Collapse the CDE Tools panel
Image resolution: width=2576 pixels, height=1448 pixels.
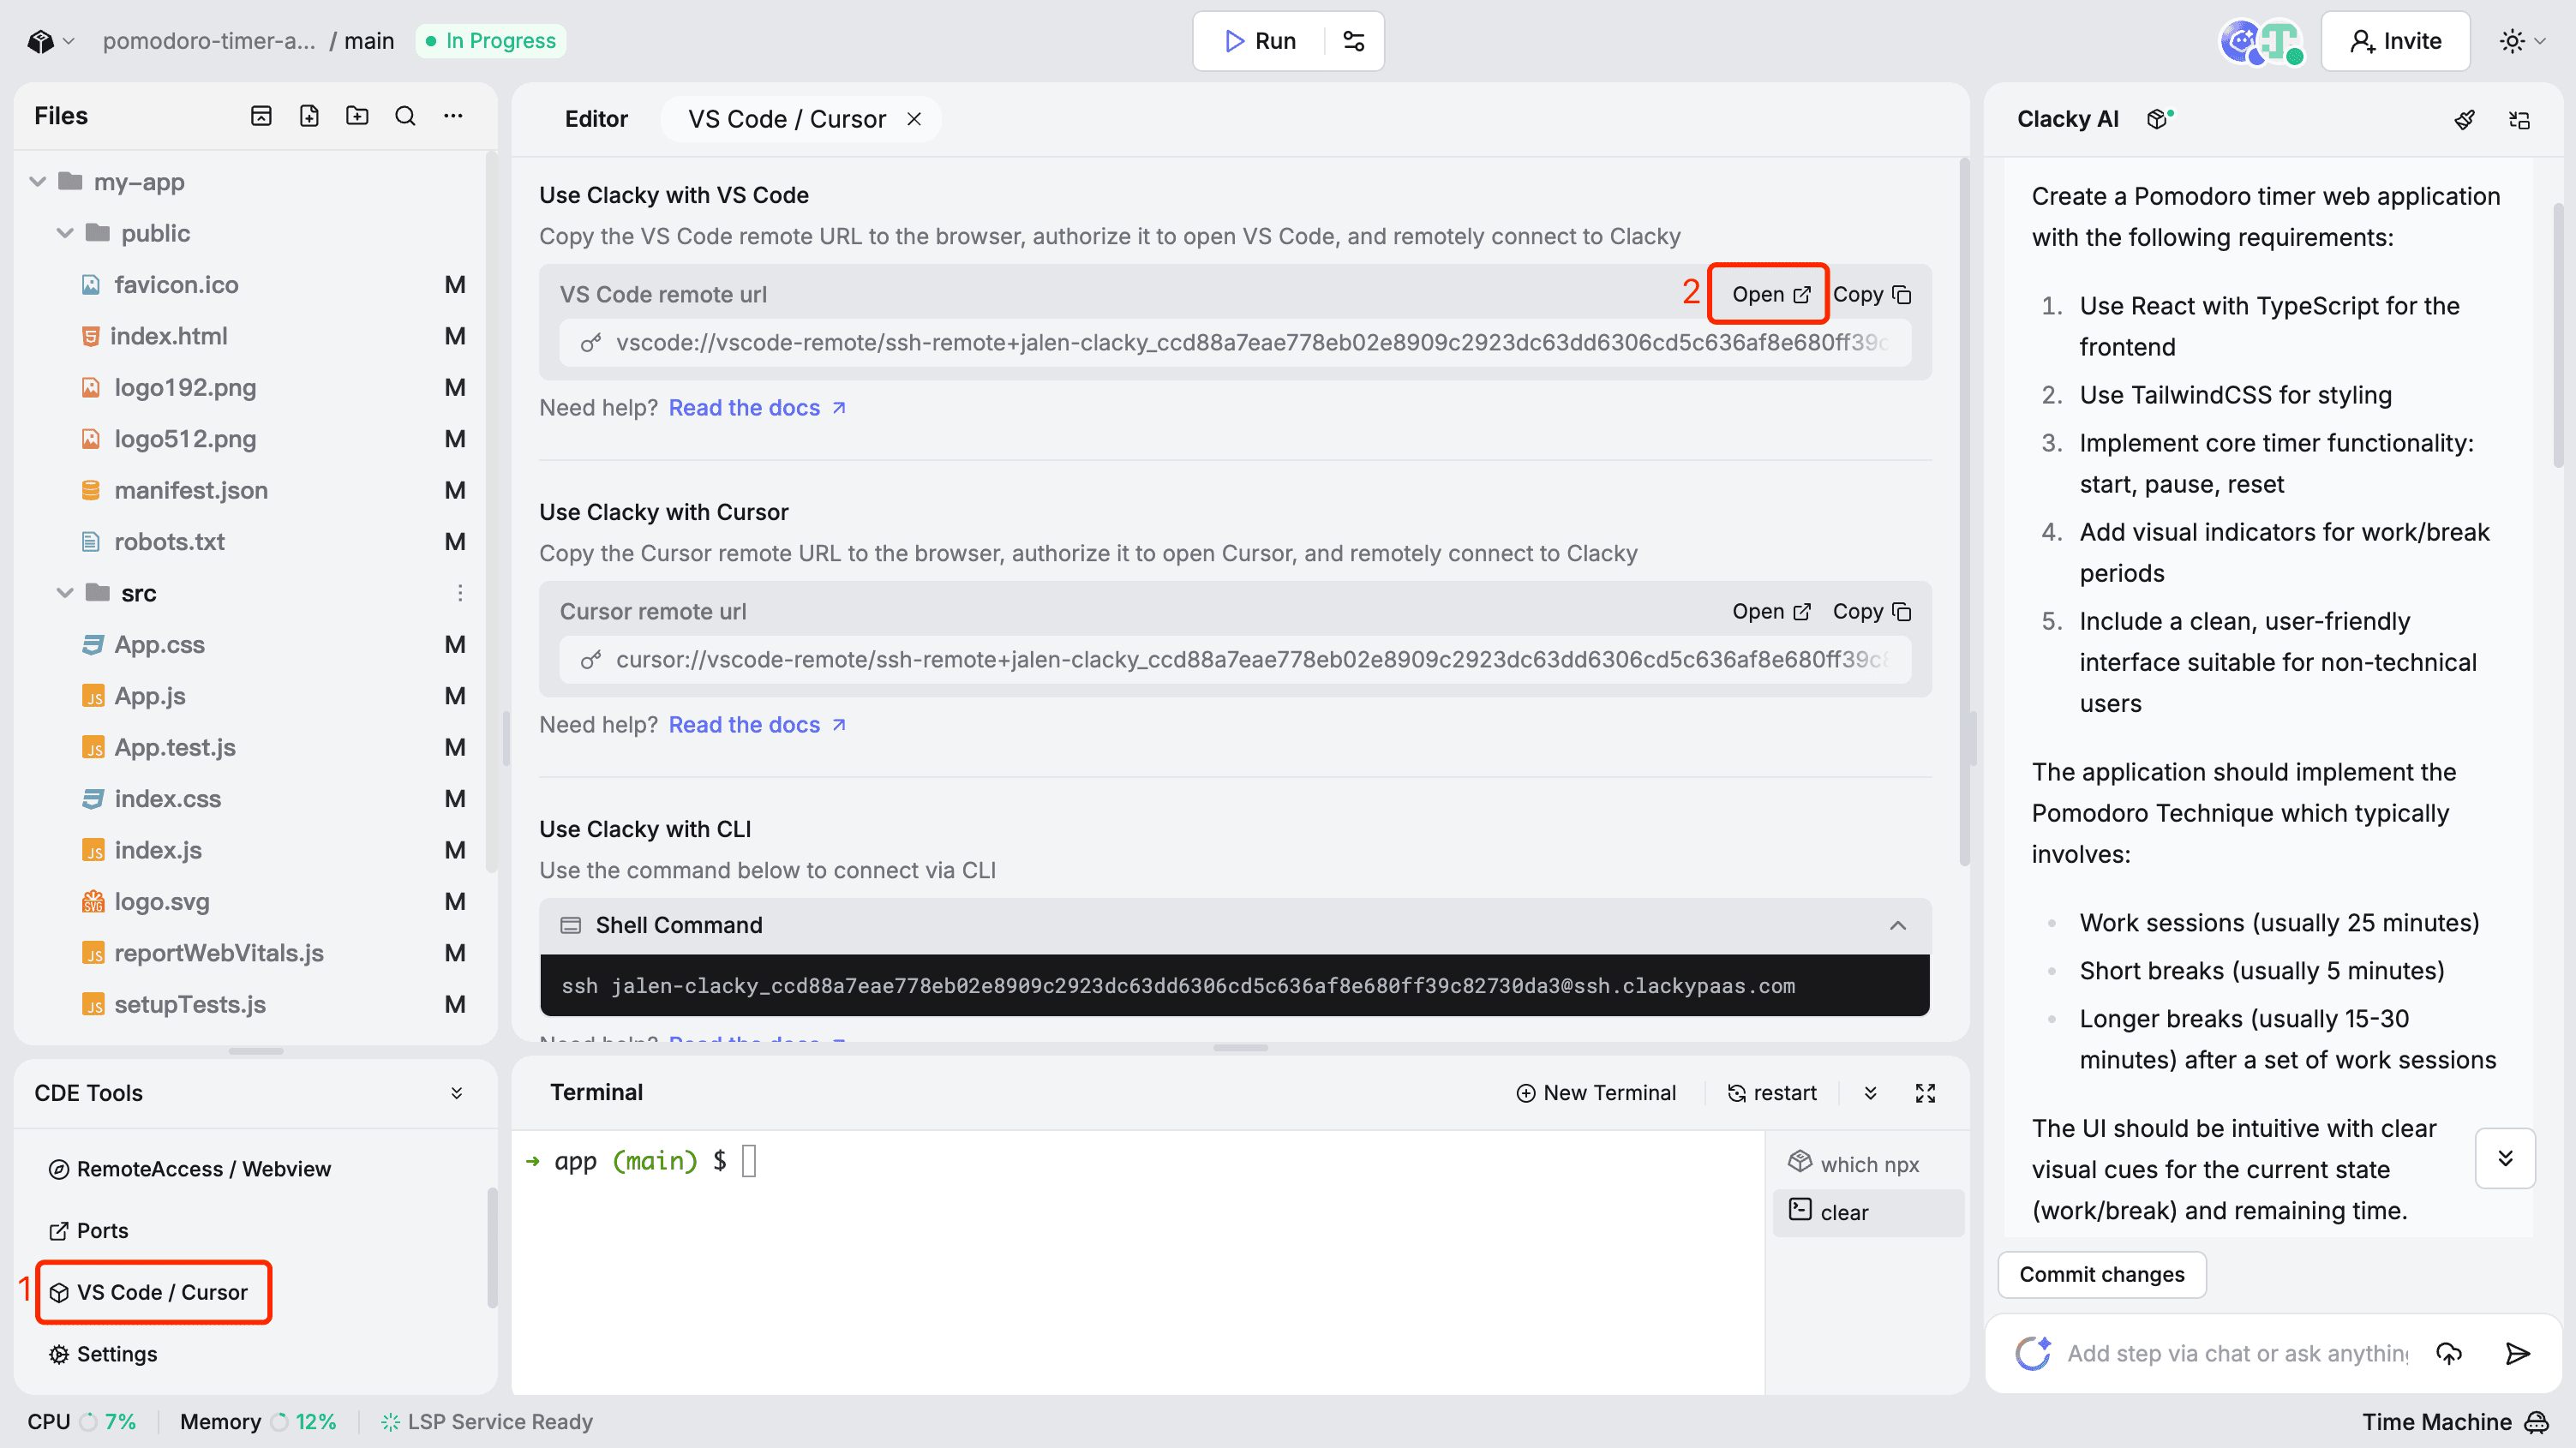[457, 1093]
